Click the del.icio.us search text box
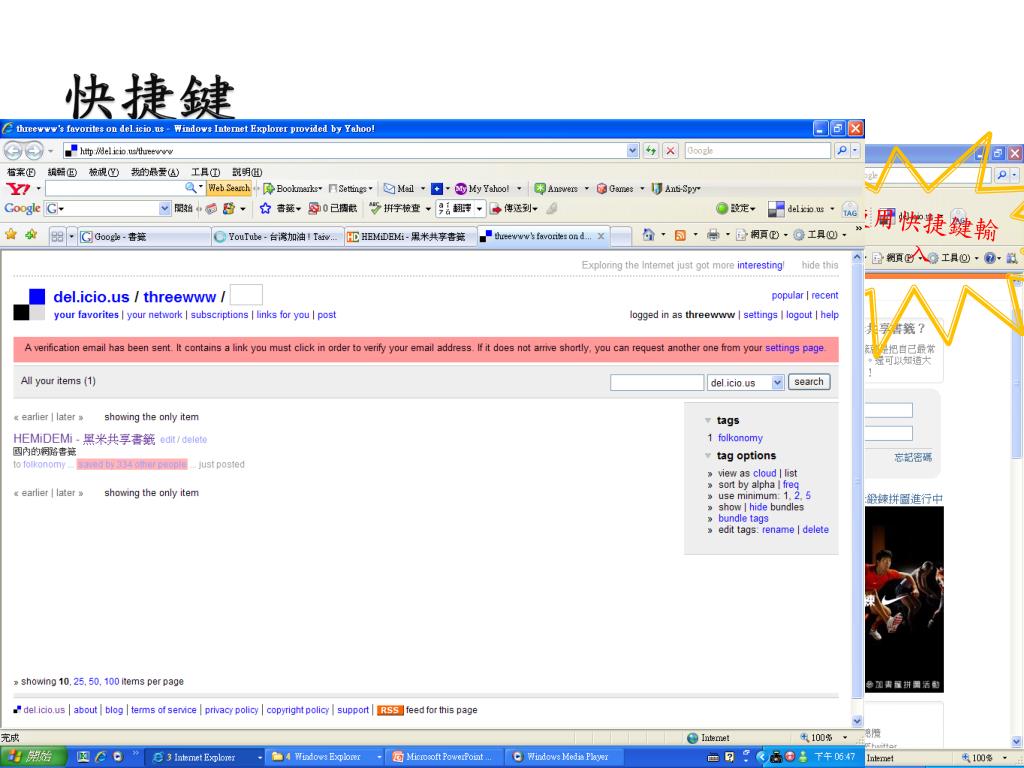The width and height of the screenshot is (1024, 768). (656, 383)
